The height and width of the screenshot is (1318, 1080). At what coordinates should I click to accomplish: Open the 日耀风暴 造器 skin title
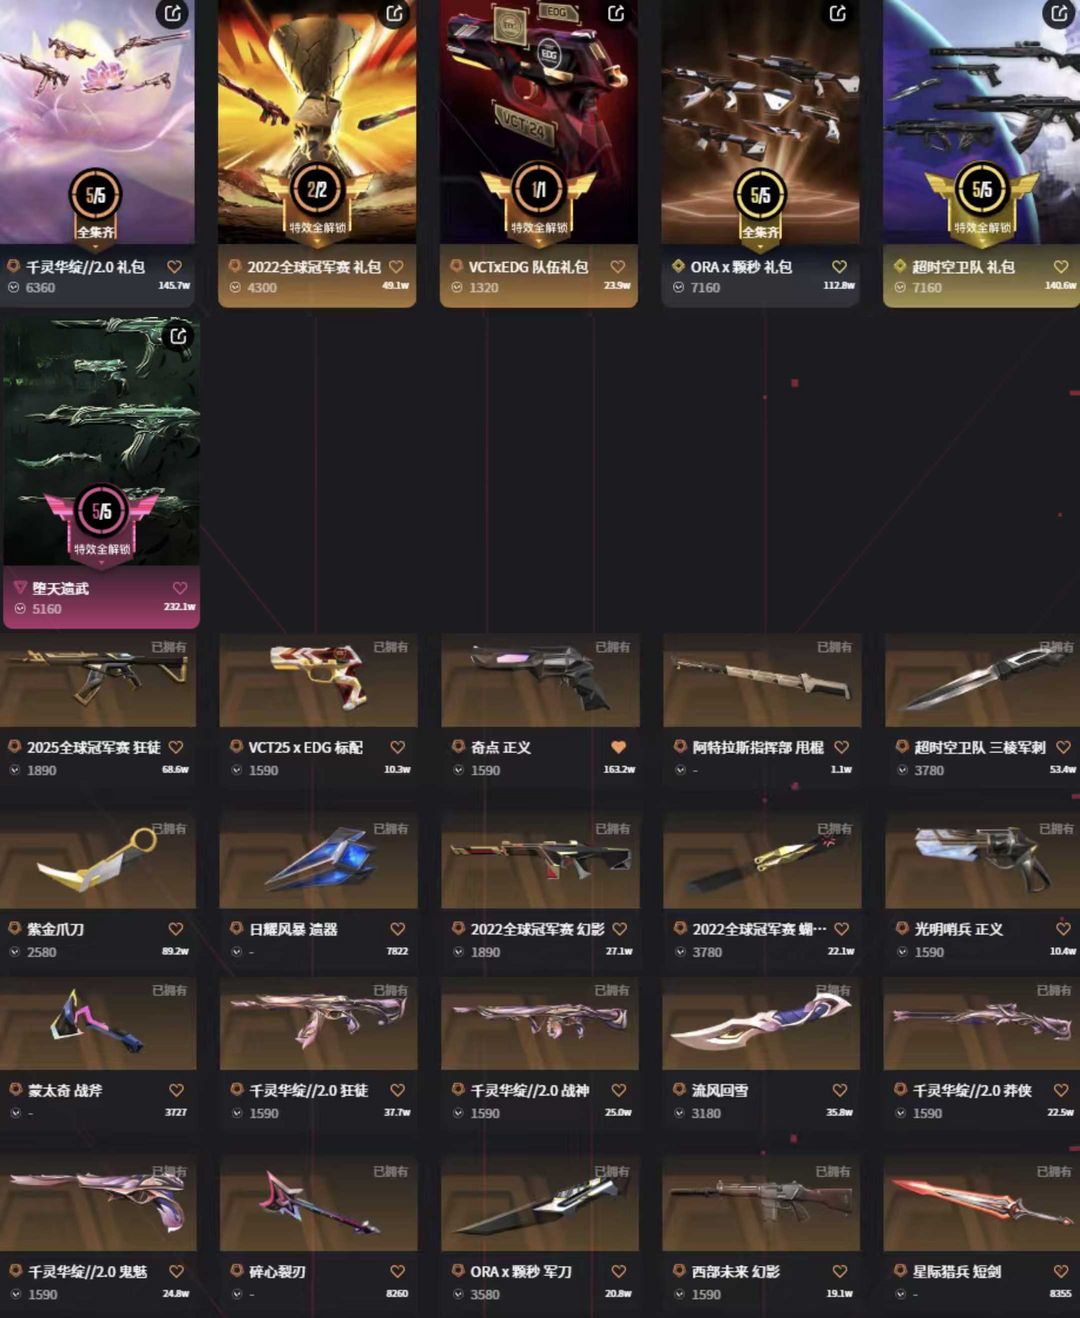coord(293,929)
